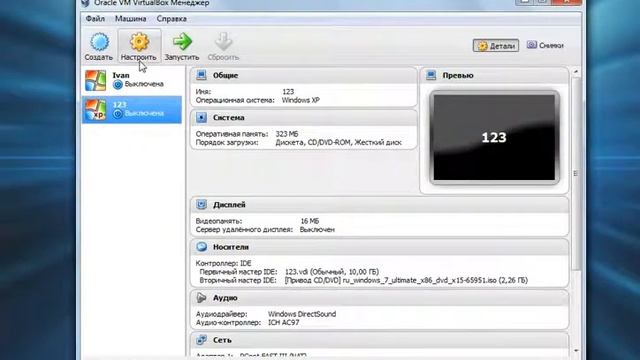Click the Общие section icon
Image resolution: width=640 pixels, height=360 pixels.
tap(201, 75)
